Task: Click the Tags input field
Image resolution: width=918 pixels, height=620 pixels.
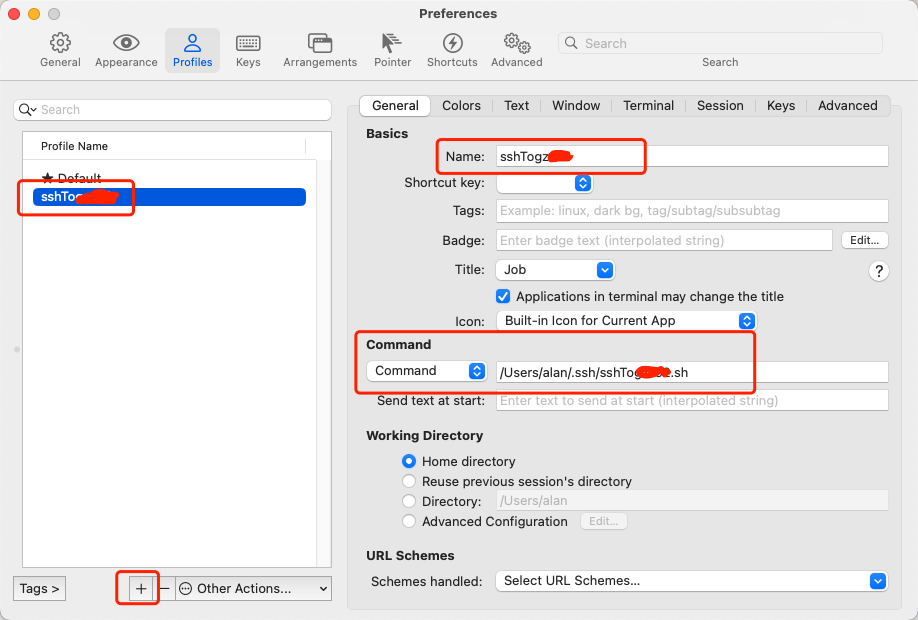Action: 691,211
